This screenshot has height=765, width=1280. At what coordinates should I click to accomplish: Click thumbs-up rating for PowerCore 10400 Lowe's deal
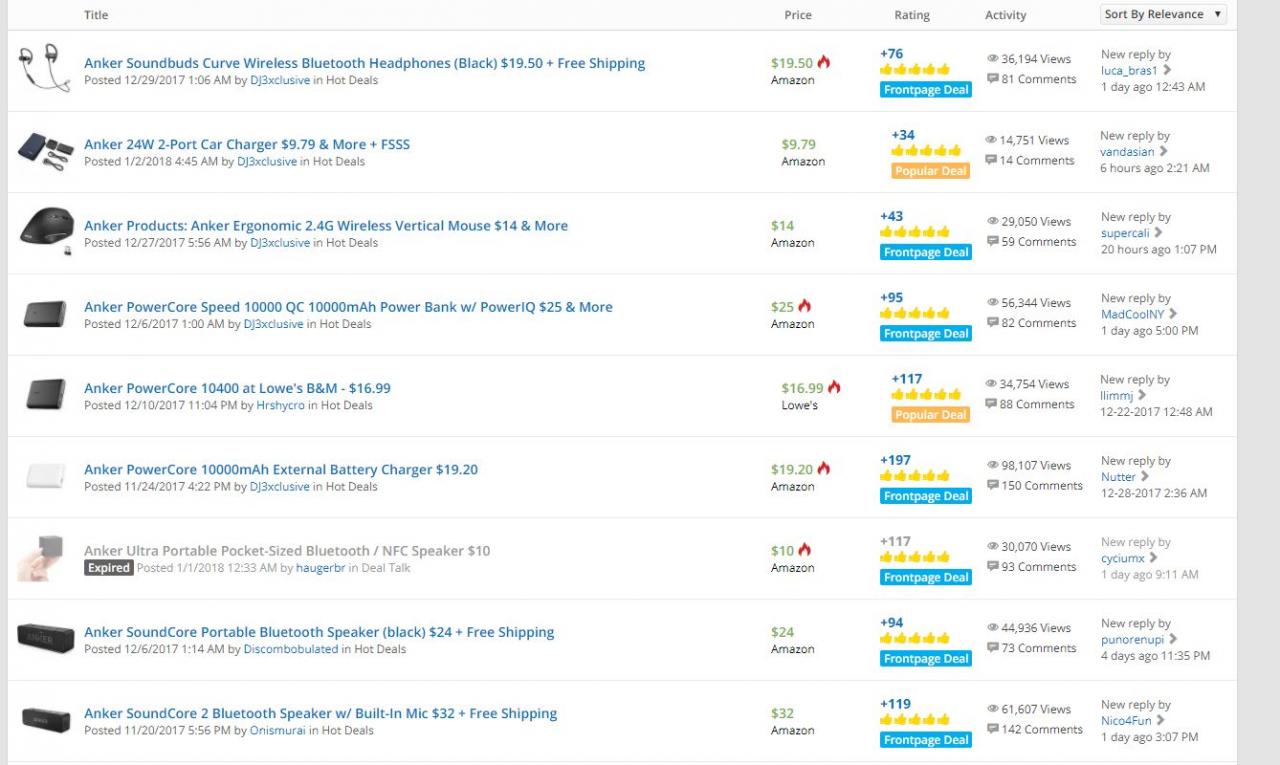[926, 394]
